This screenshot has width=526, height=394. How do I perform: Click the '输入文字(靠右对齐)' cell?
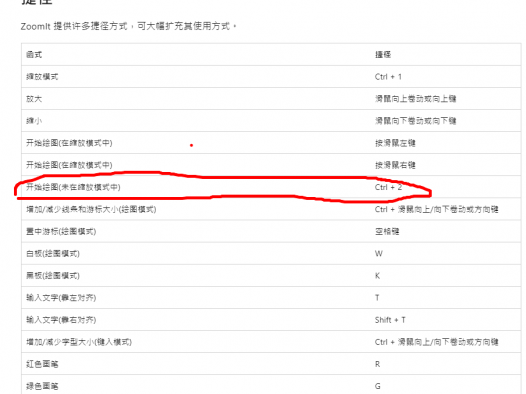pos(61,320)
